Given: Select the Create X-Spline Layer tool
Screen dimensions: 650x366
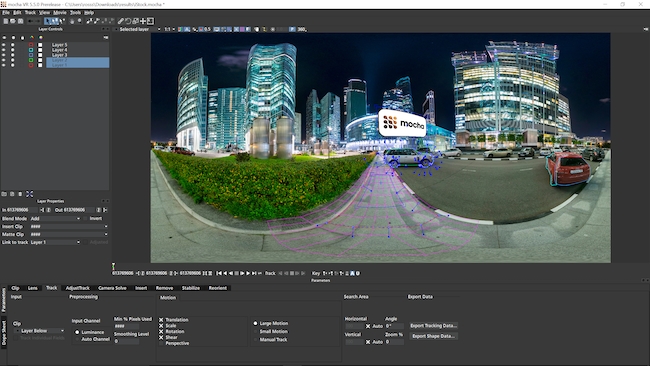Looking at the screenshot, I should (89, 21).
